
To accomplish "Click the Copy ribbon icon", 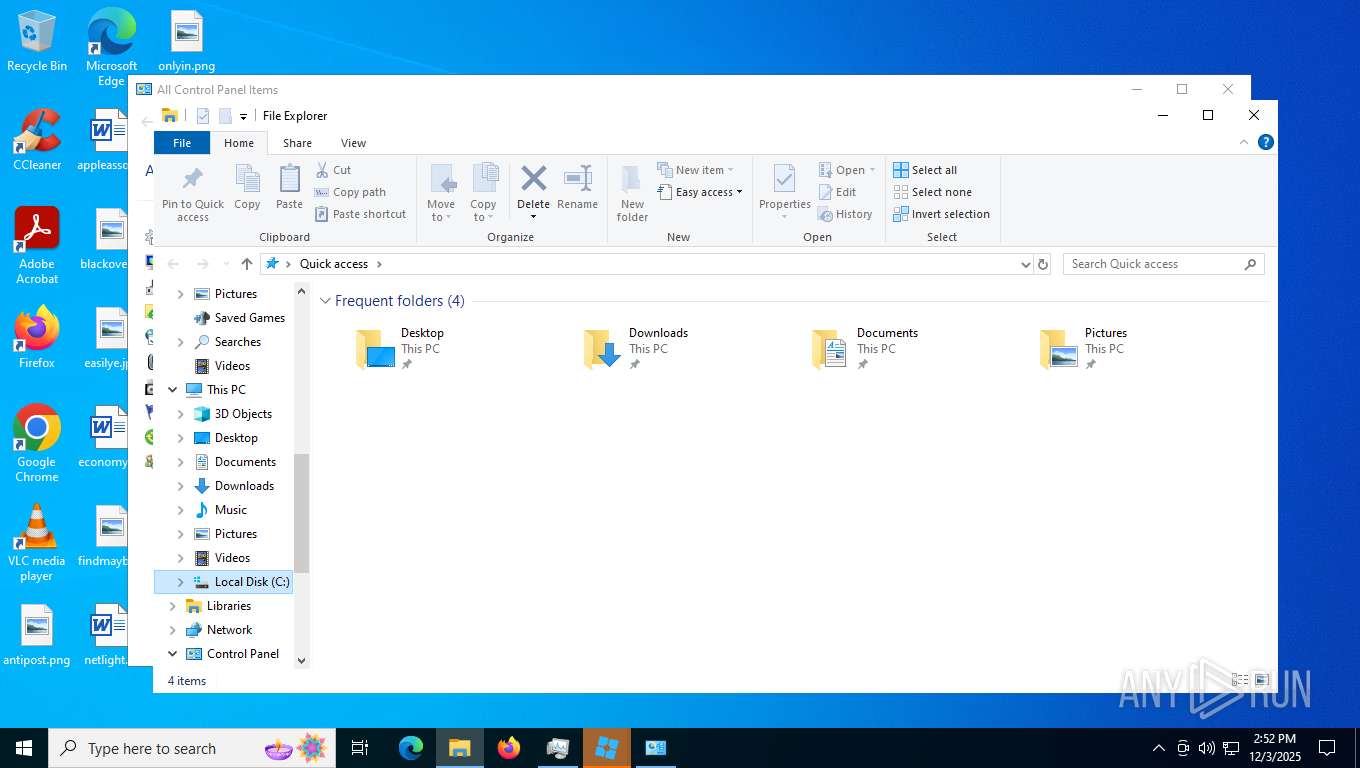I will (x=247, y=180).
